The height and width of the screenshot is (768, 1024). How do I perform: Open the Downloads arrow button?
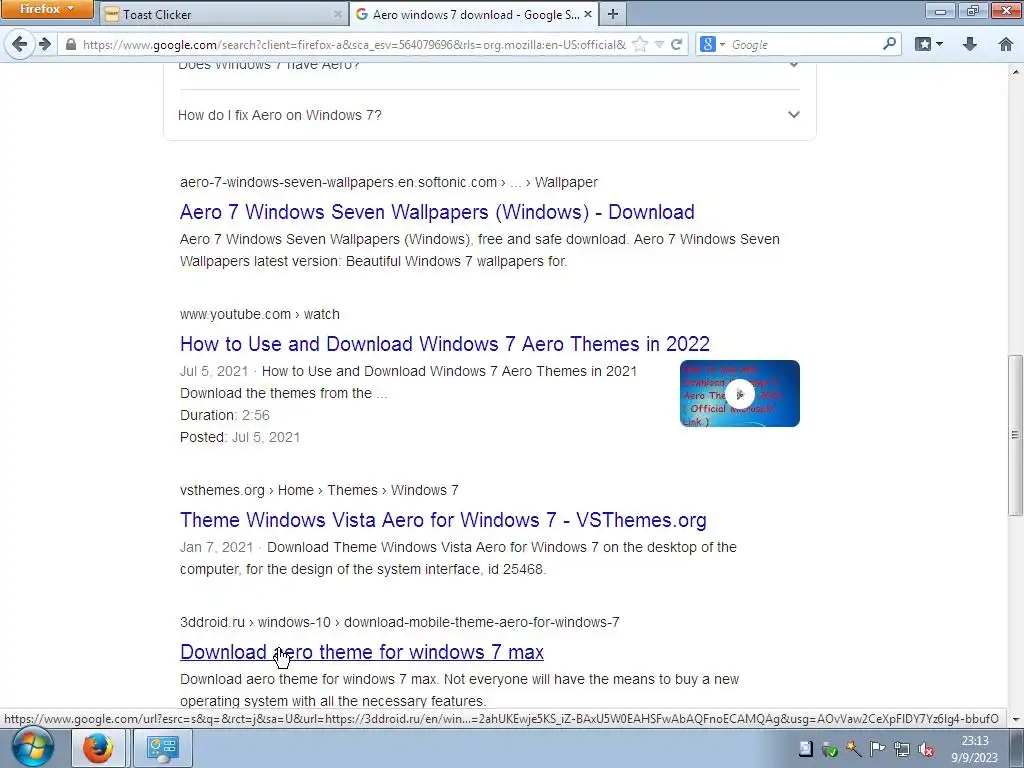[x=970, y=44]
